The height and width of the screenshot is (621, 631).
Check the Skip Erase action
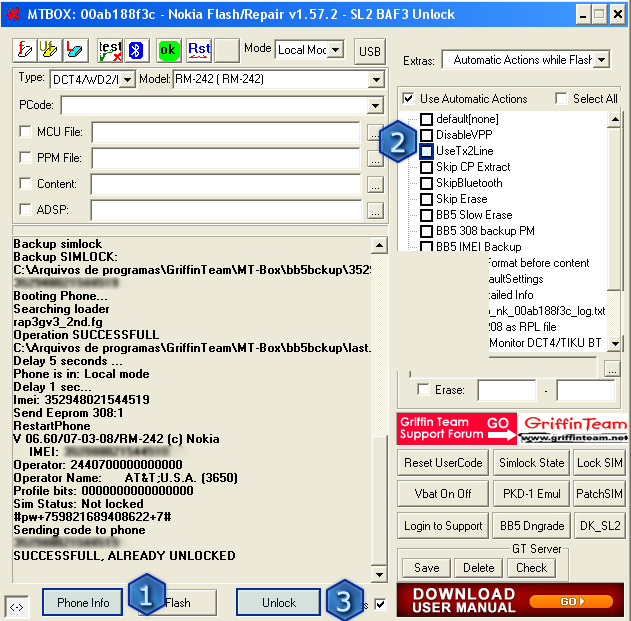point(426,199)
